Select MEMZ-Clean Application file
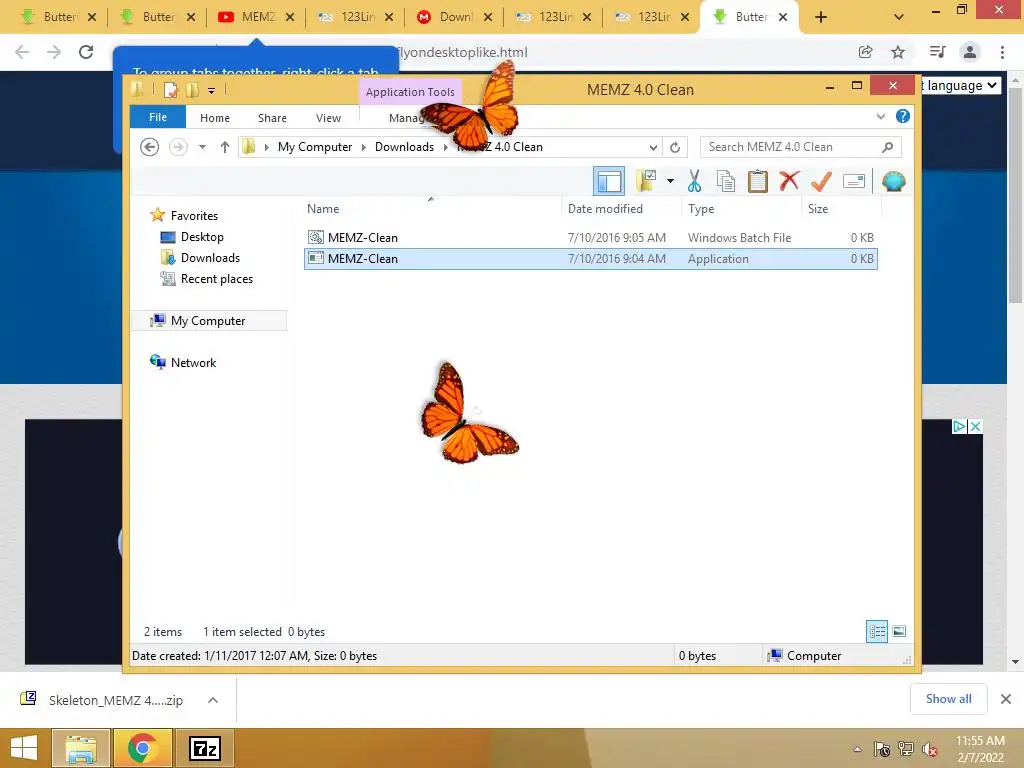The width and height of the screenshot is (1024, 768). pos(590,259)
